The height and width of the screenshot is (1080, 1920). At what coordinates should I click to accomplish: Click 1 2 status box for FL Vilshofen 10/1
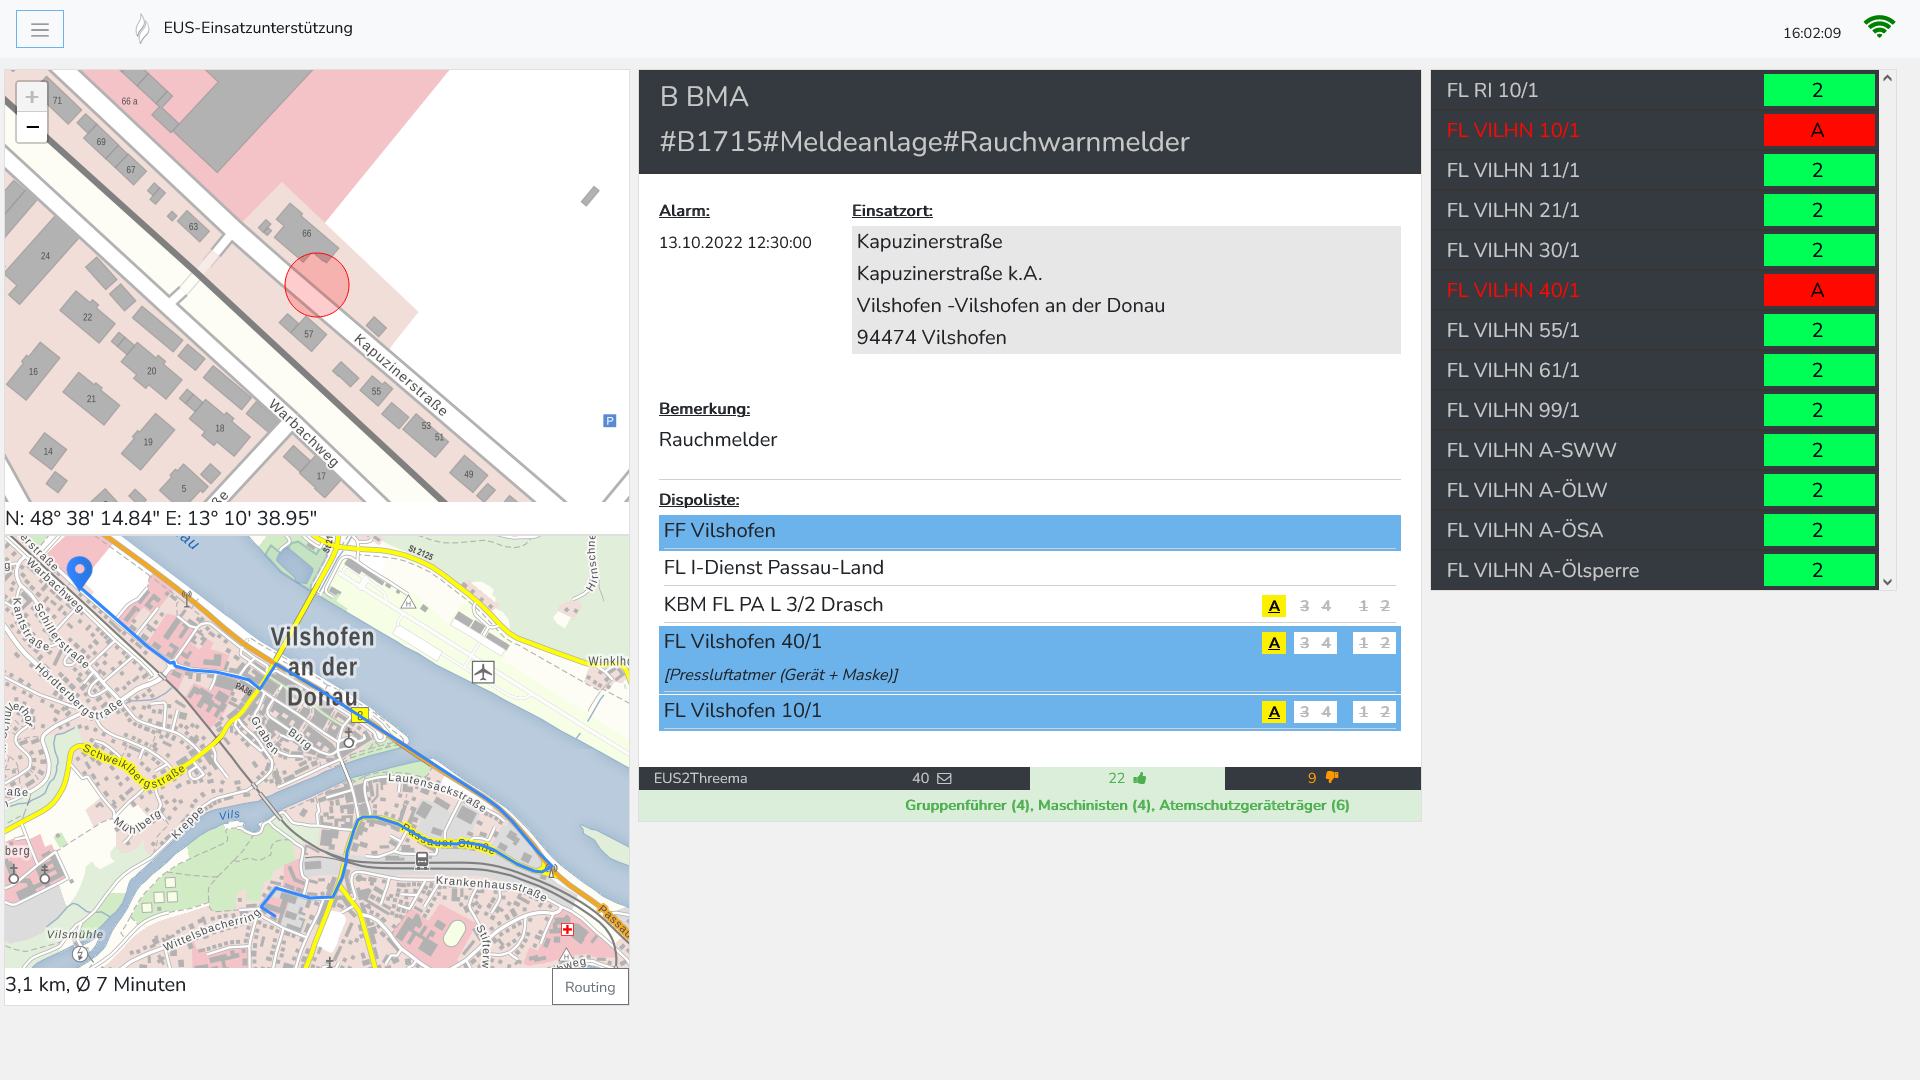point(1374,712)
